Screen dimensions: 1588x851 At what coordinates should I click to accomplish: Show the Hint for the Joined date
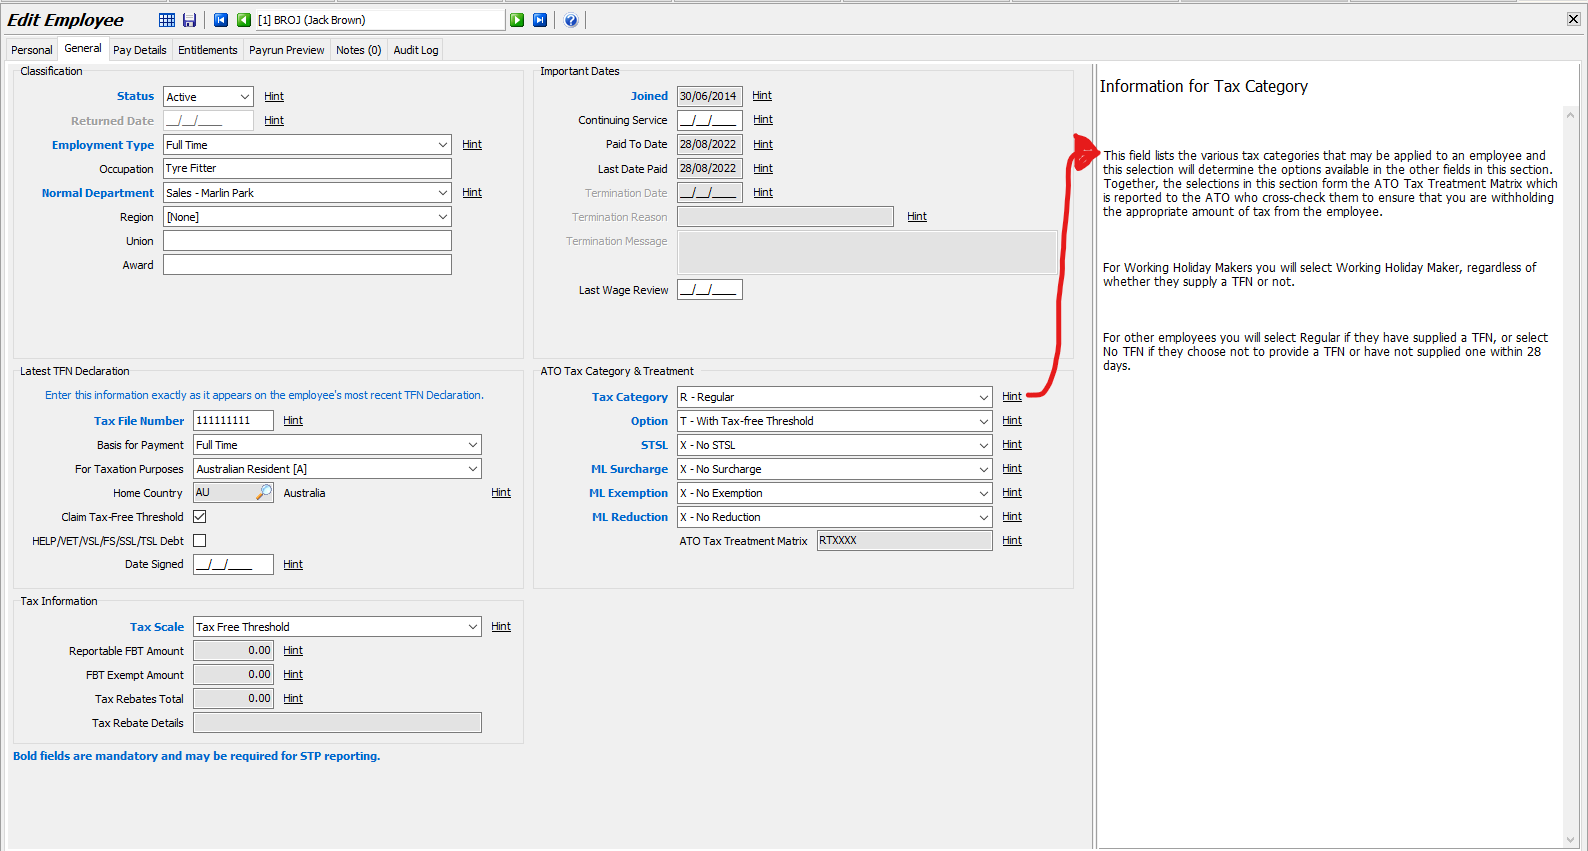762,96
